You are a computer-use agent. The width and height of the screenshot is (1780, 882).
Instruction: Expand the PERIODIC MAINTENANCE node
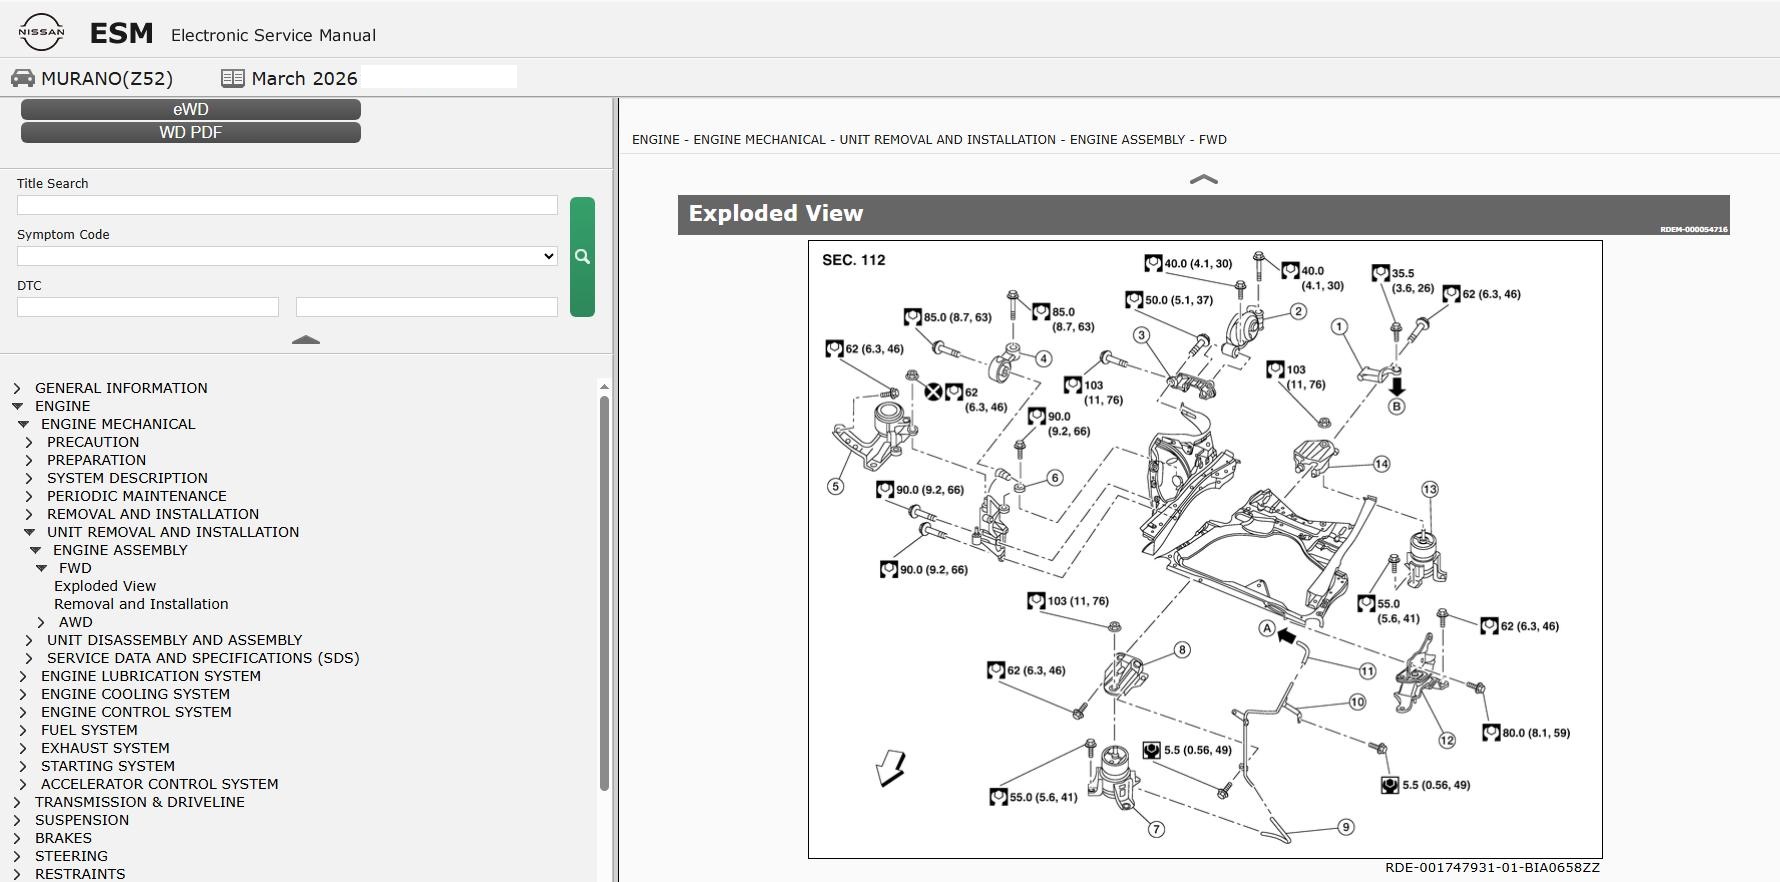coord(29,496)
